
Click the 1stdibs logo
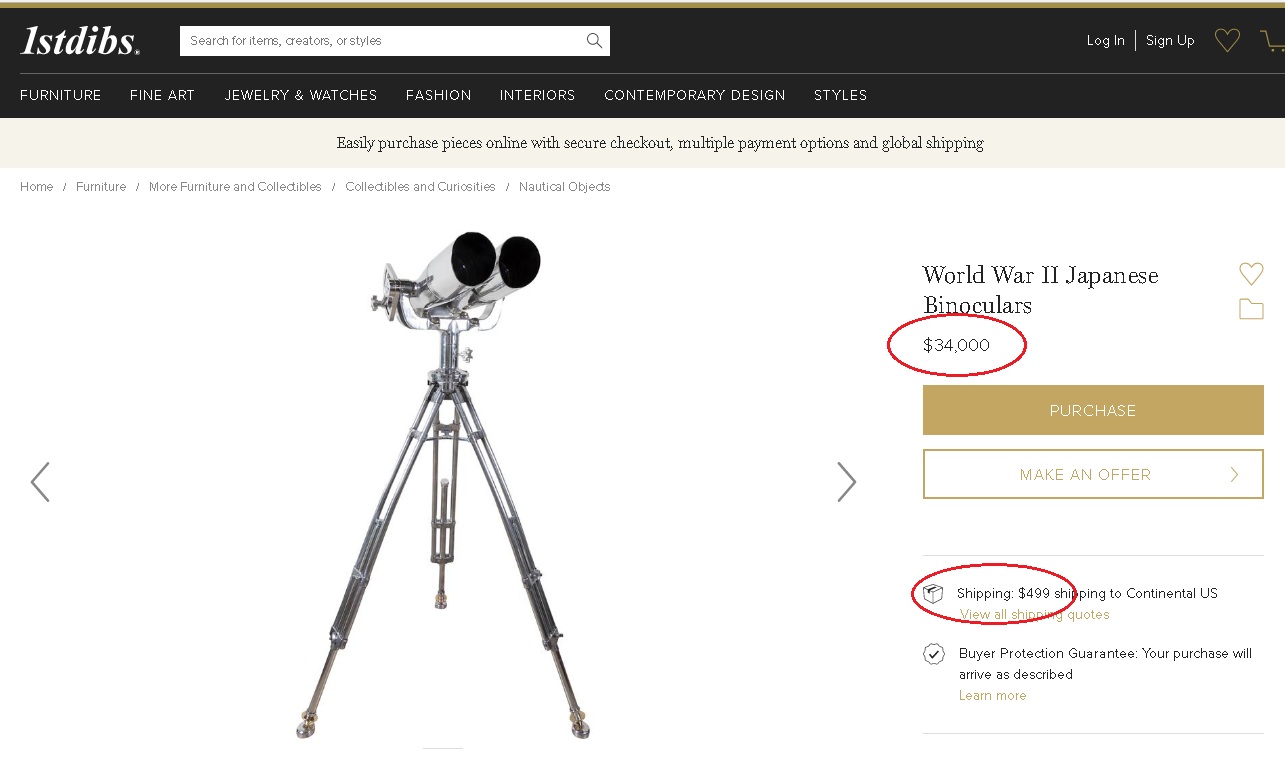pos(80,41)
